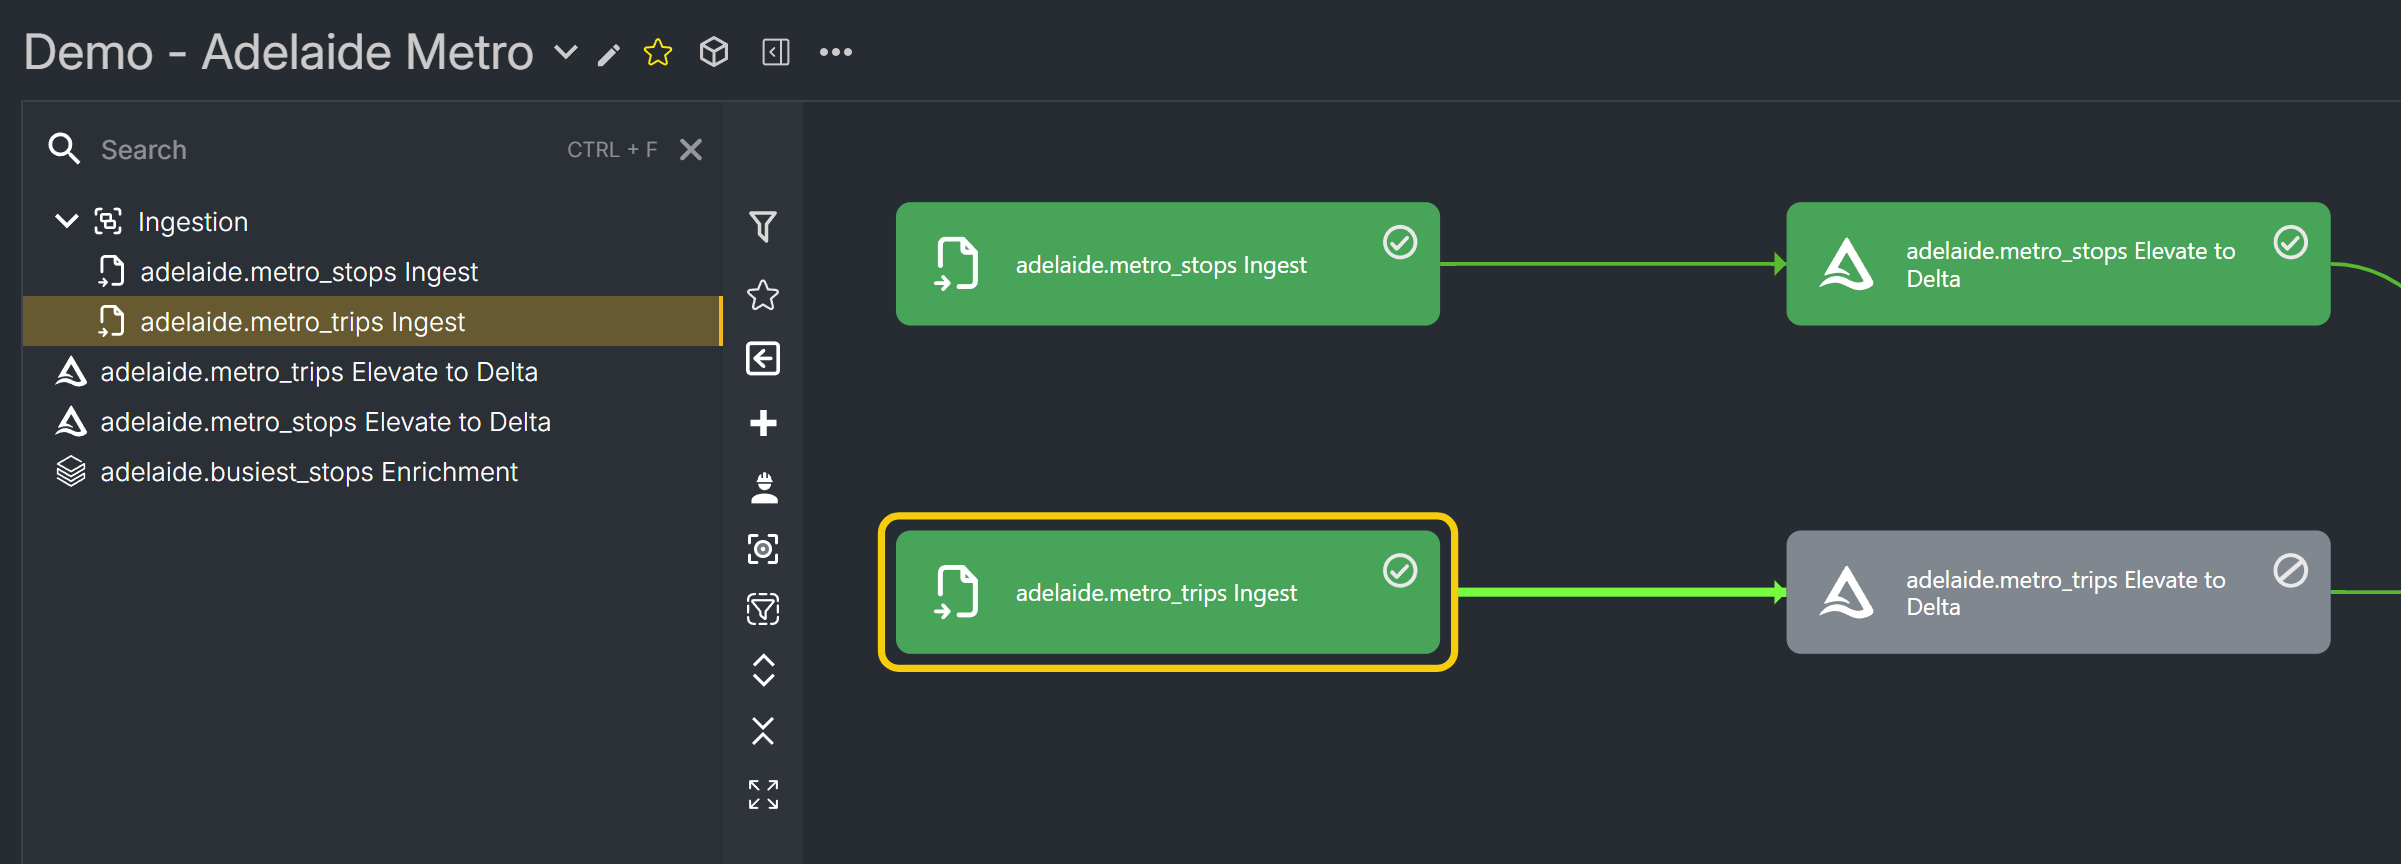Open the dropdown chevron beside Adelaide Metro title
2401x864 pixels.
[x=566, y=52]
